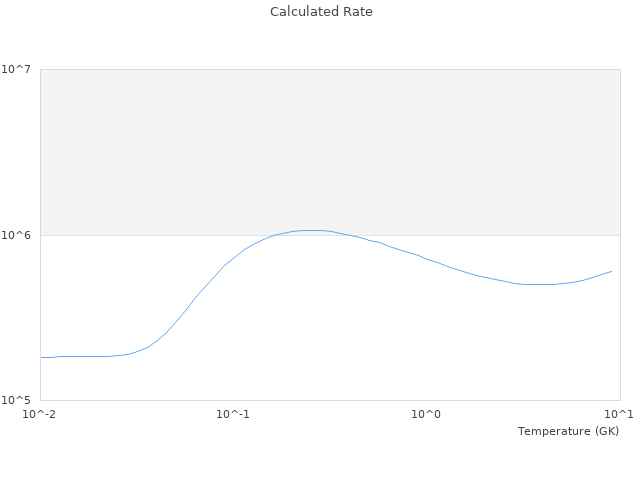Pick the curve point above the 10^-1 tick
Screen dimensions: 640x480
[233, 259]
